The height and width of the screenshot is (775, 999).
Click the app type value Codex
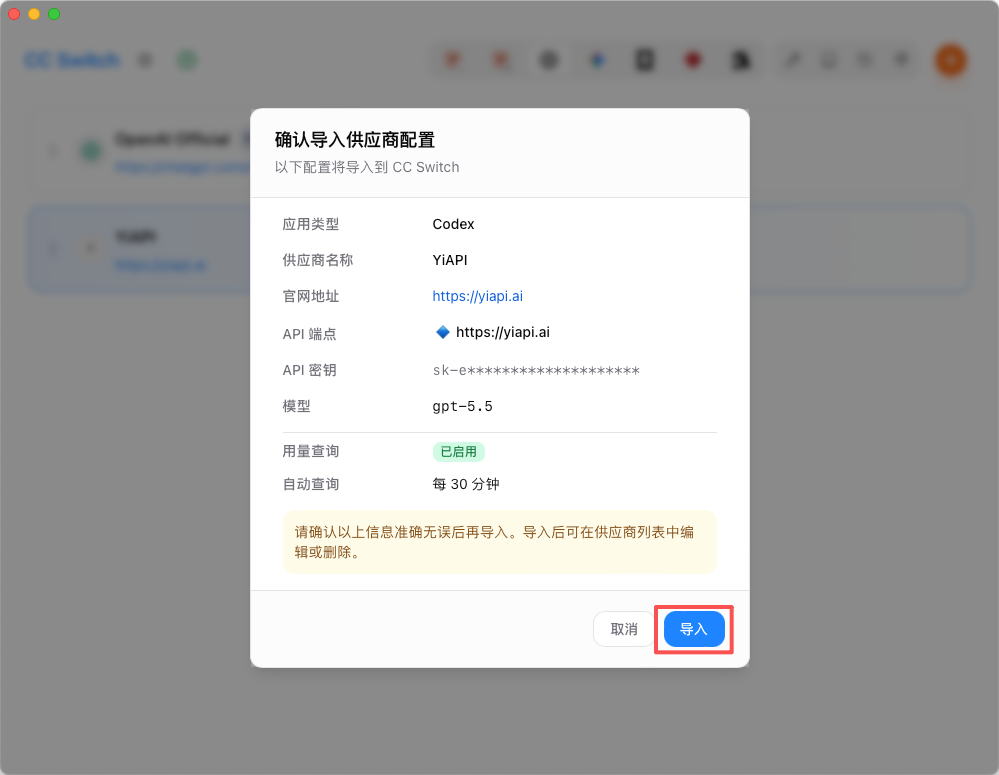click(453, 224)
